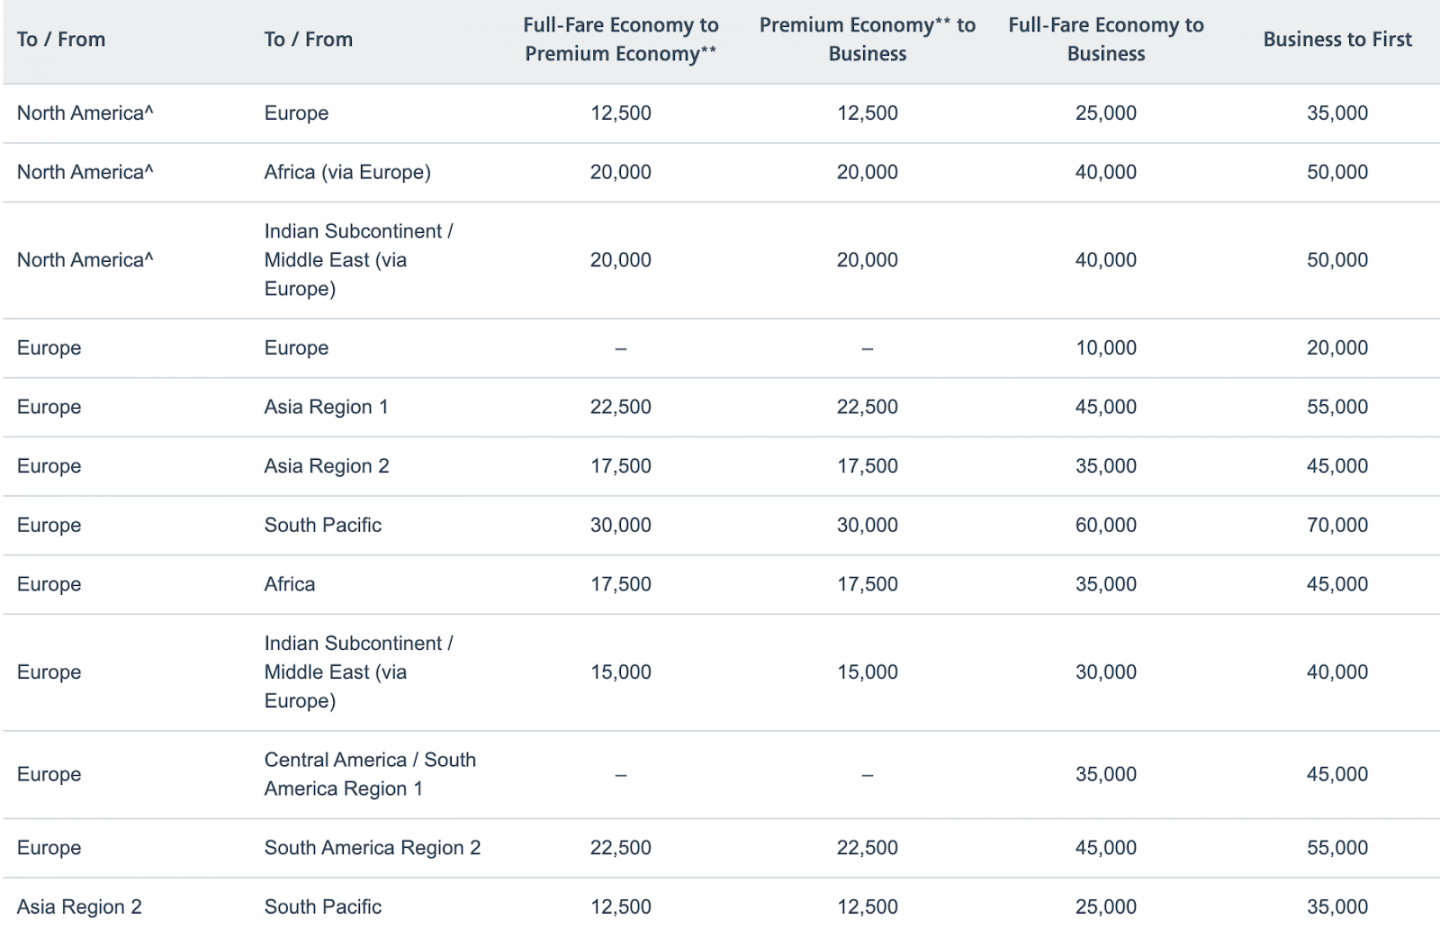Image resolution: width=1440 pixels, height=928 pixels.
Task: Click 'Asia Region 2' in the last row
Action: (79, 907)
